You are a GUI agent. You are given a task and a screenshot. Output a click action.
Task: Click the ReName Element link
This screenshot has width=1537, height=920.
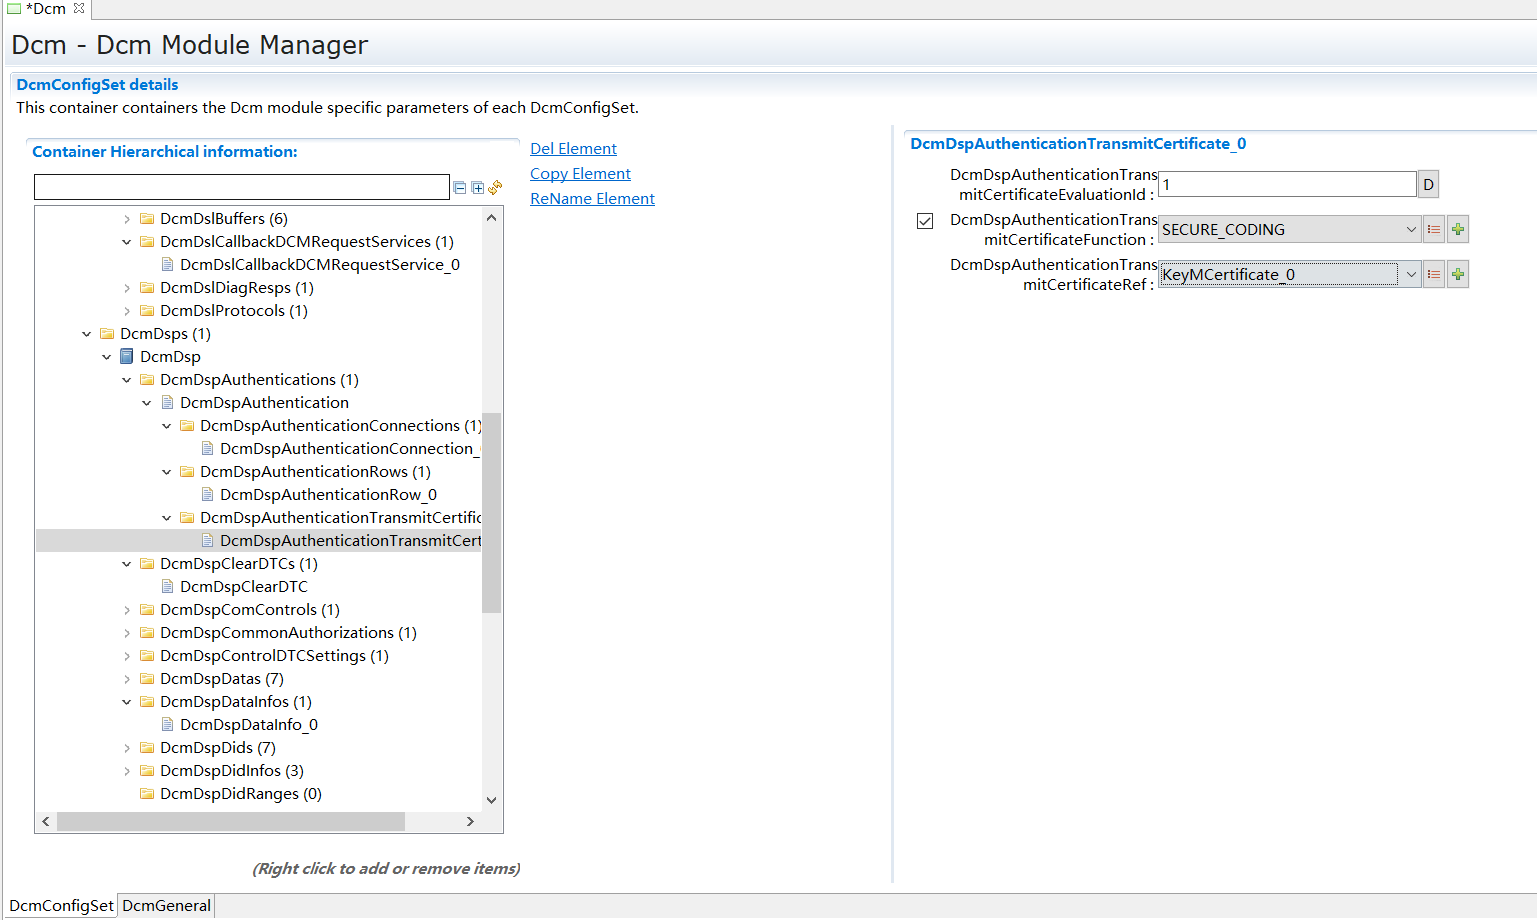[592, 198]
